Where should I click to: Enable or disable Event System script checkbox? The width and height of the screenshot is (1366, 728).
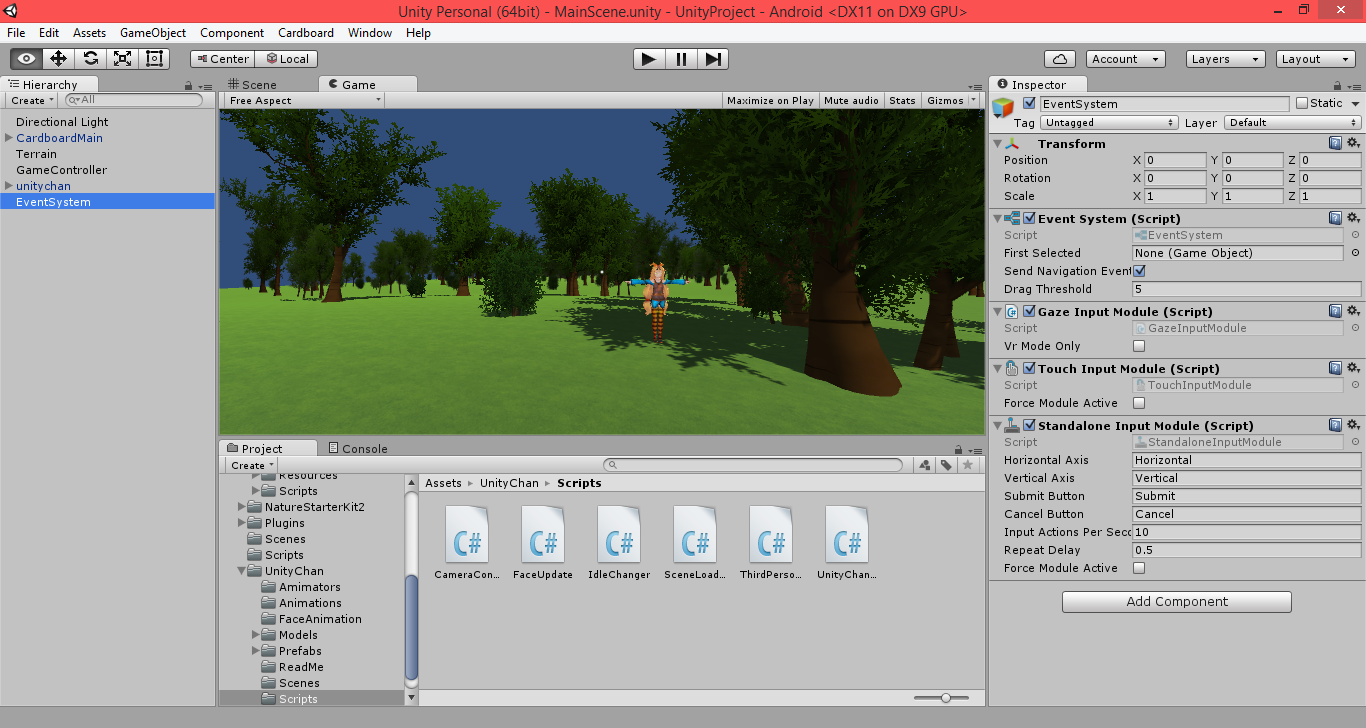tap(1029, 218)
